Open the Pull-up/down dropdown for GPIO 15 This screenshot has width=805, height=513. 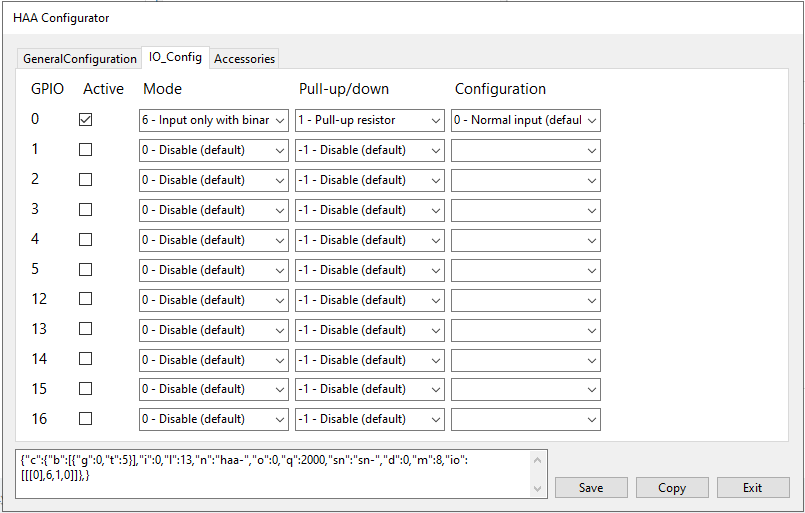point(370,389)
